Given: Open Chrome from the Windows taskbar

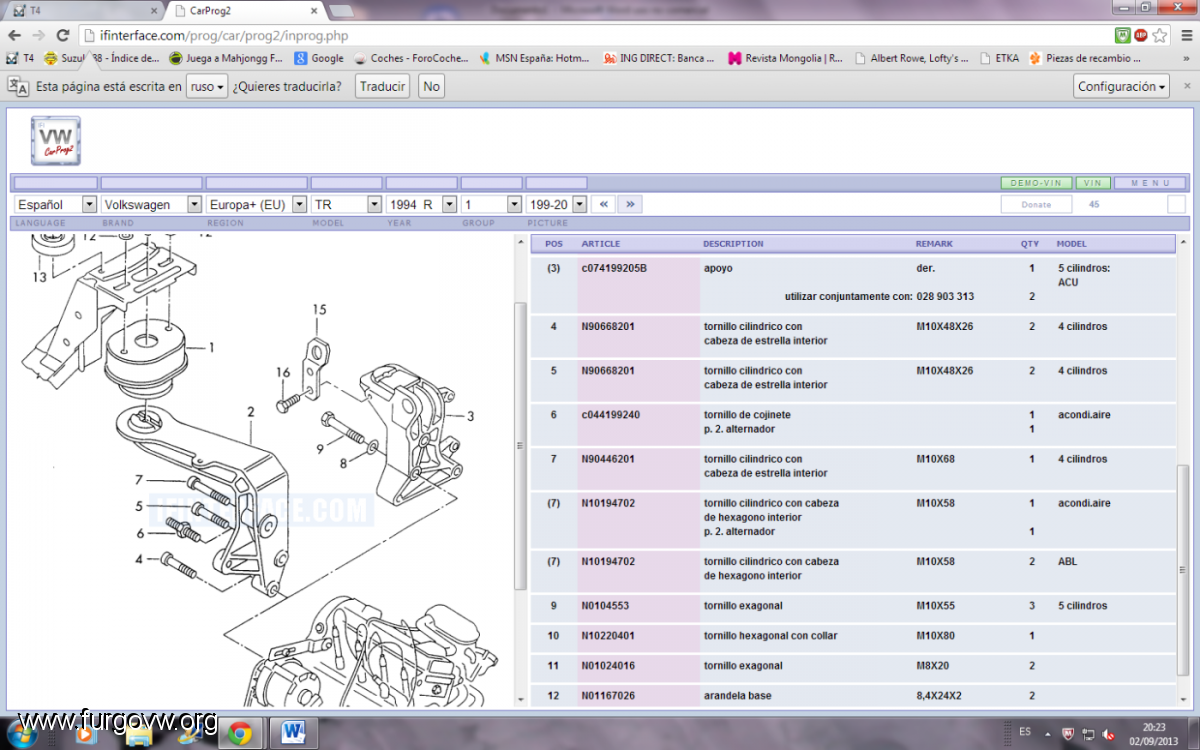Looking at the screenshot, I should point(239,733).
